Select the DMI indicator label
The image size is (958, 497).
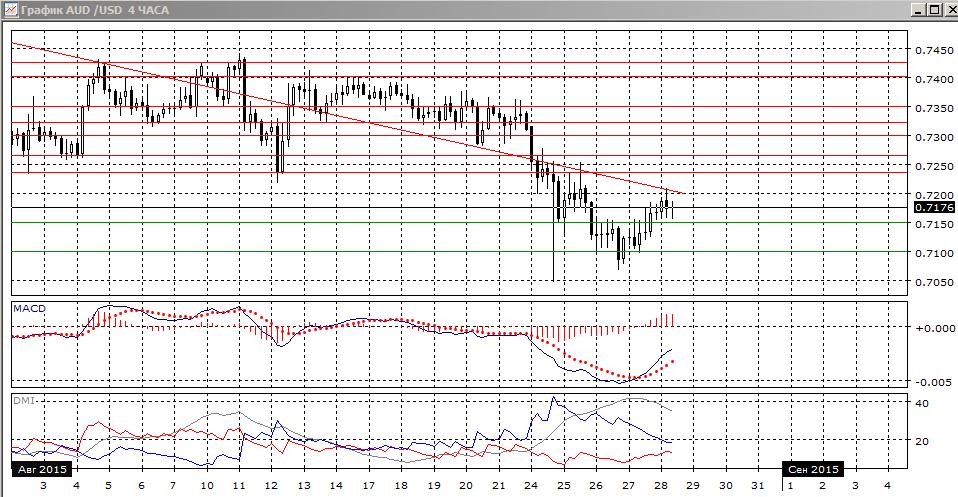[x=23, y=401]
